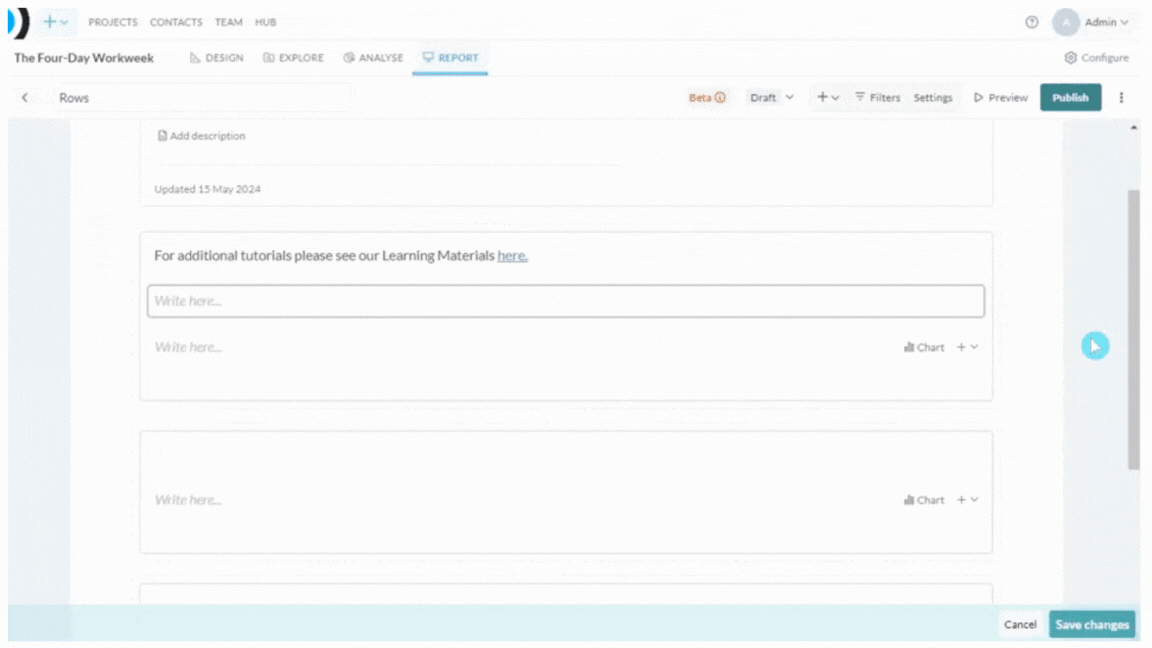Open report Filters
This screenshot has height=648, width=1152.
click(877, 97)
